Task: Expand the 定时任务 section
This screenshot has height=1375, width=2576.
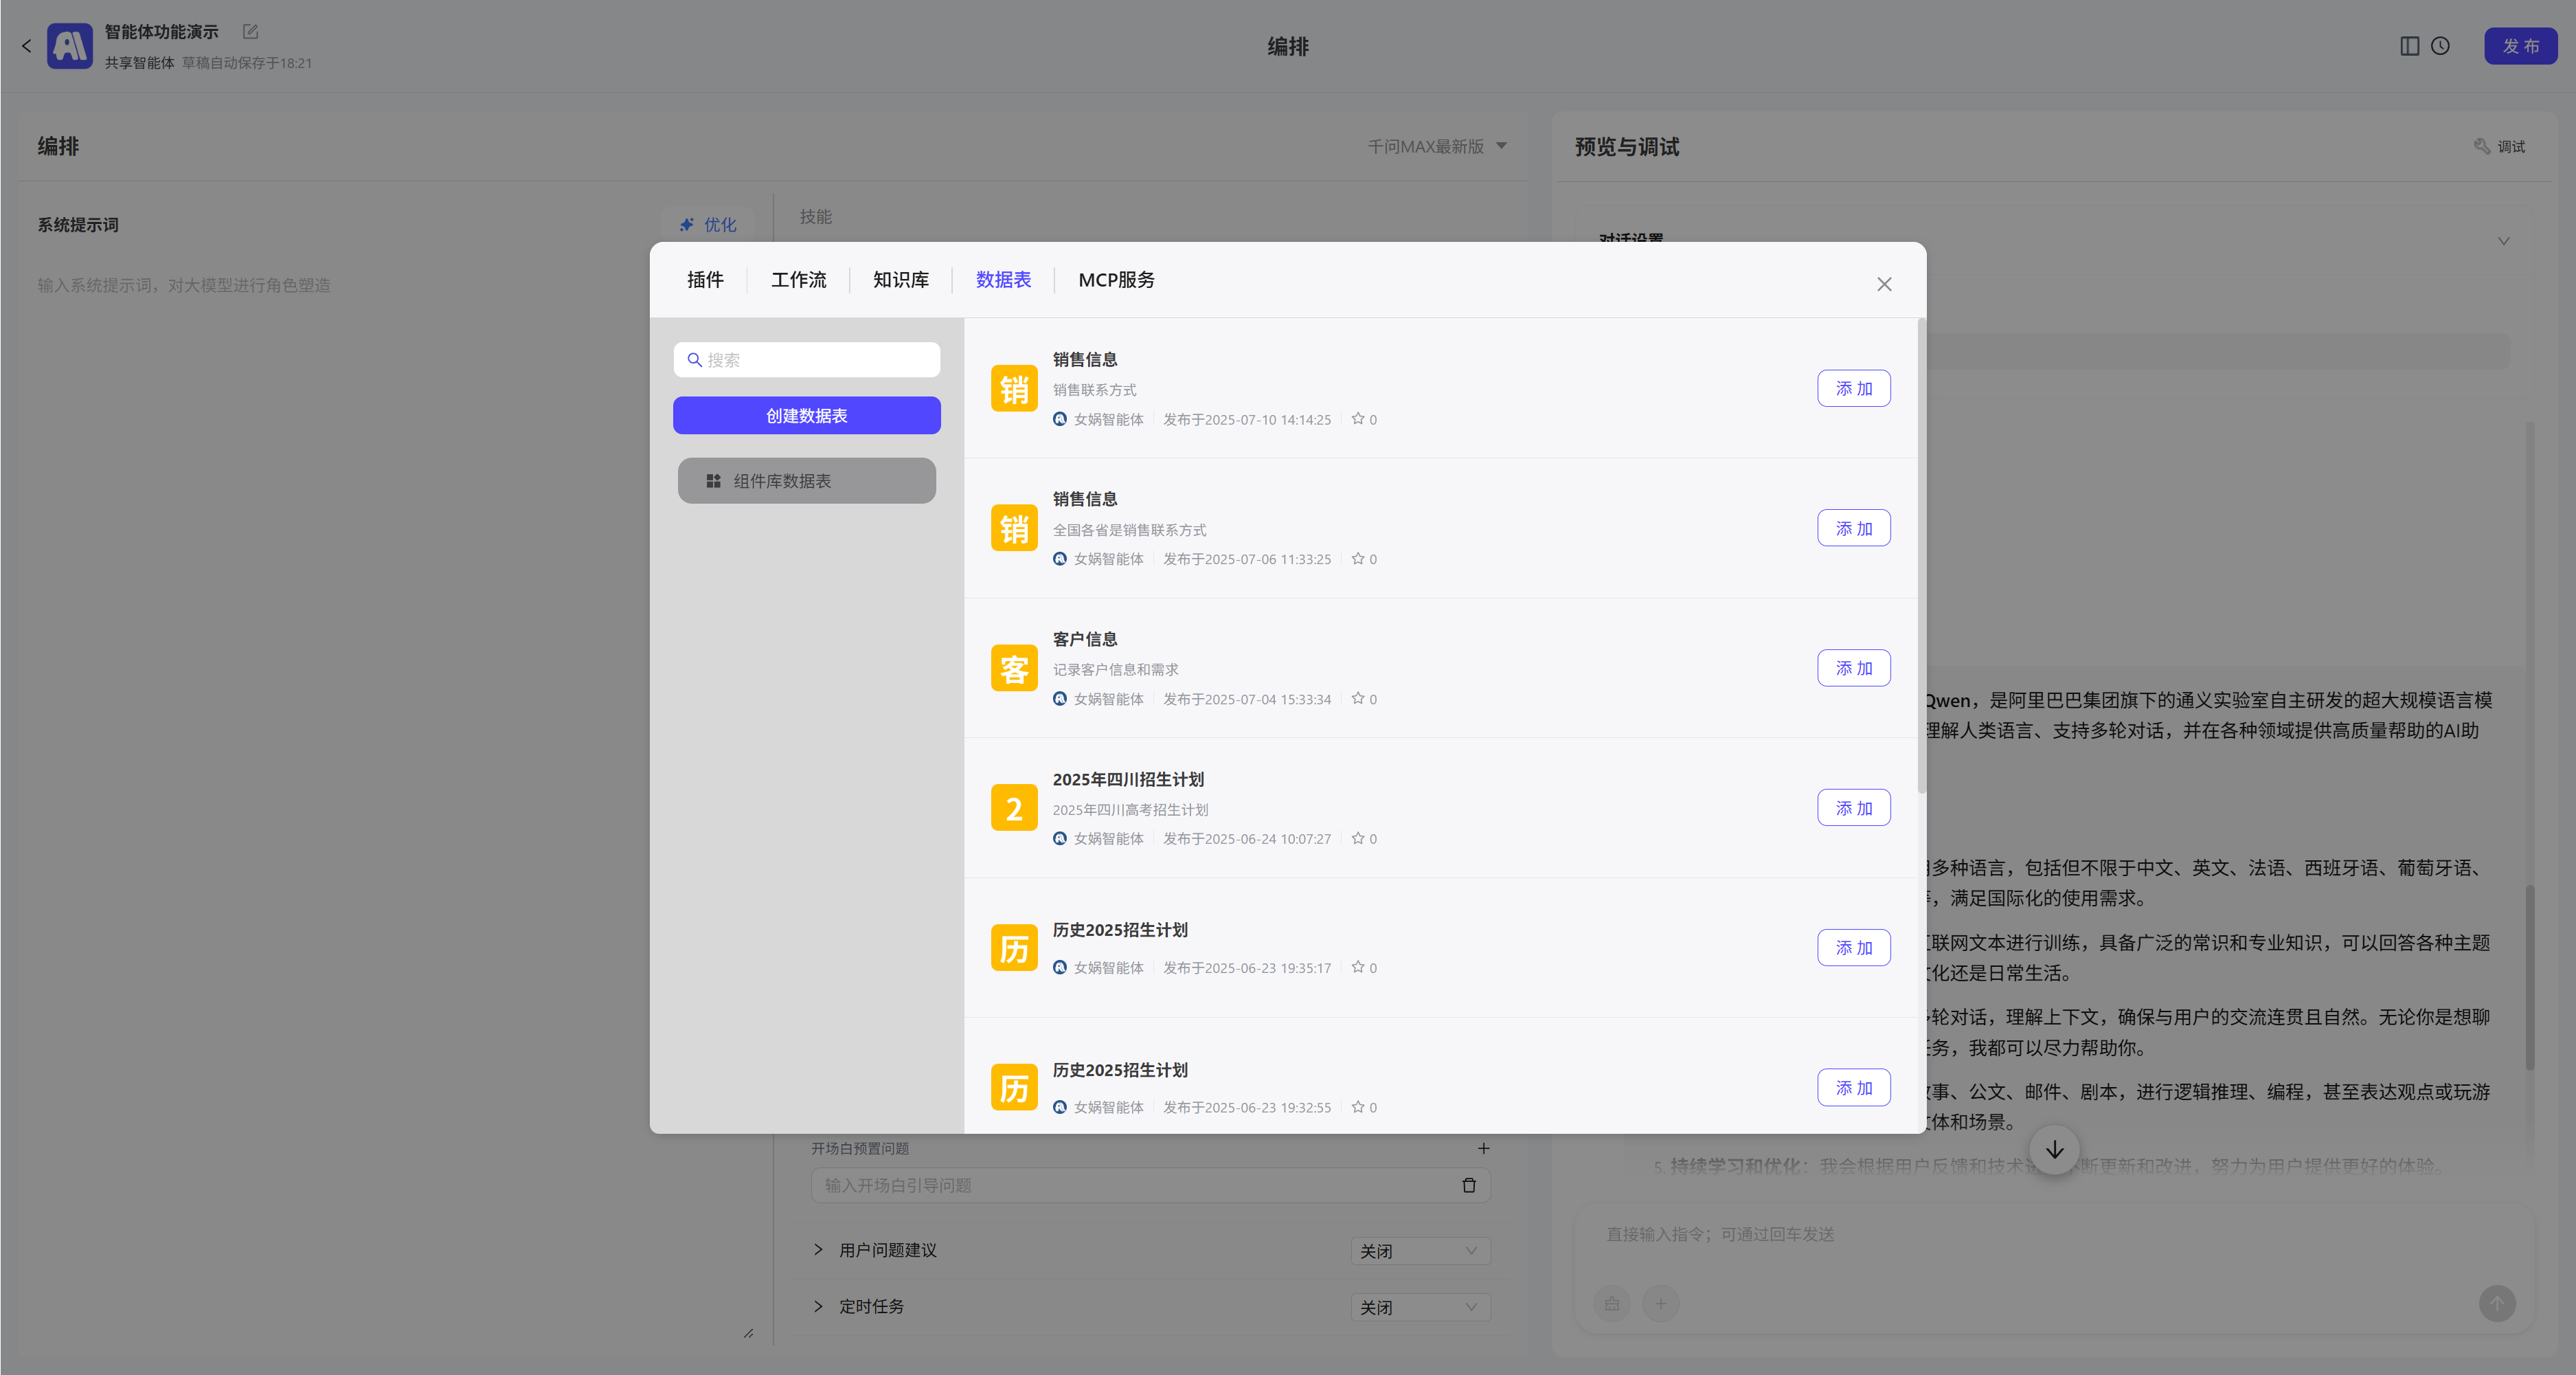Action: pos(818,1306)
